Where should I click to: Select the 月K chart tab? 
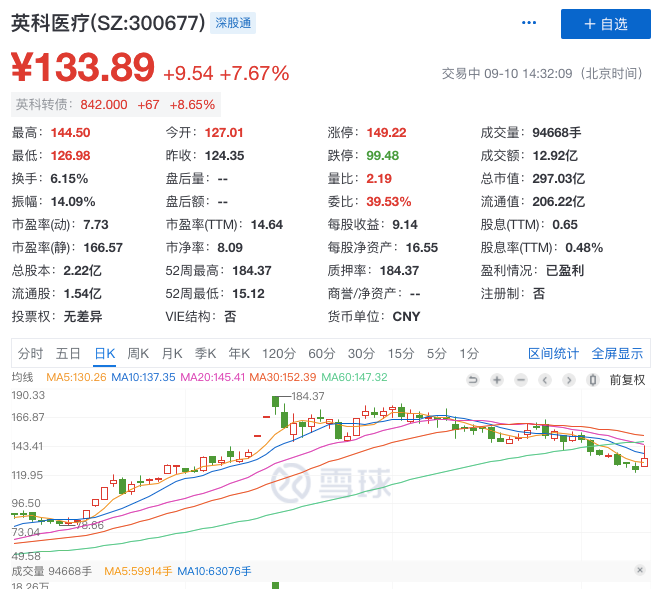coord(172,353)
